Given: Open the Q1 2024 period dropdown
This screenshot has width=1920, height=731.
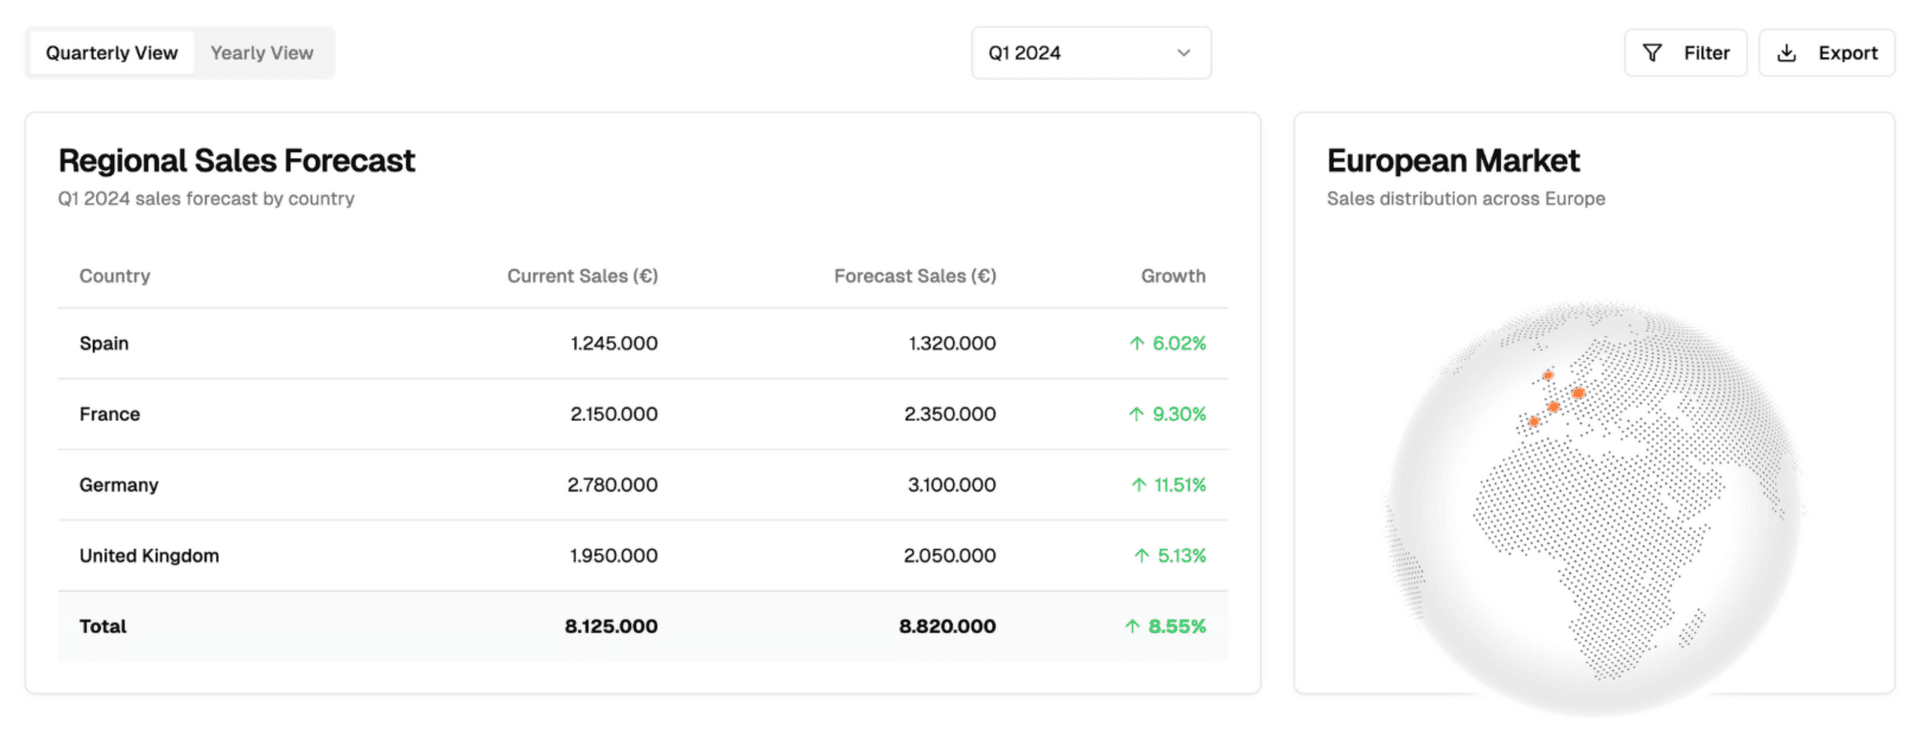Looking at the screenshot, I should coord(1090,53).
